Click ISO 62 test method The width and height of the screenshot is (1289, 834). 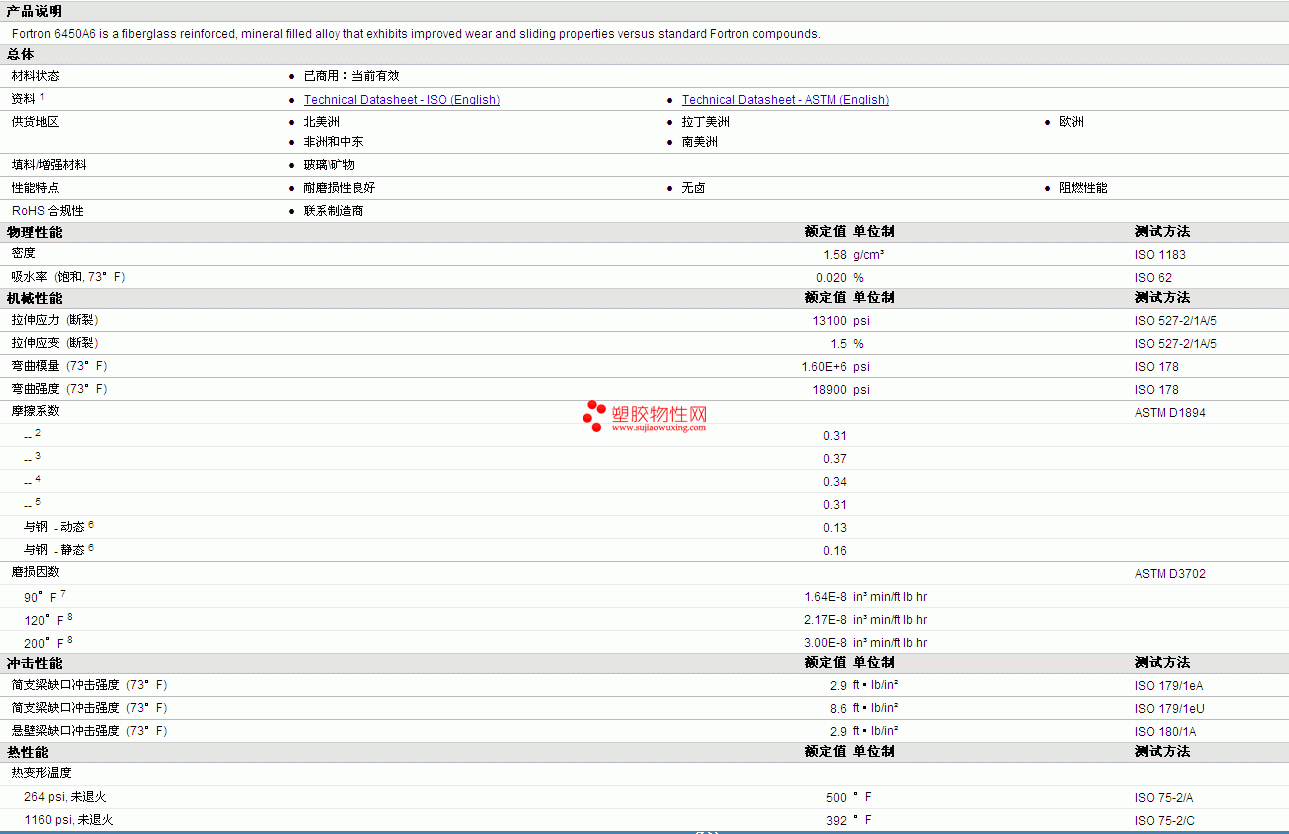[x=1153, y=278]
